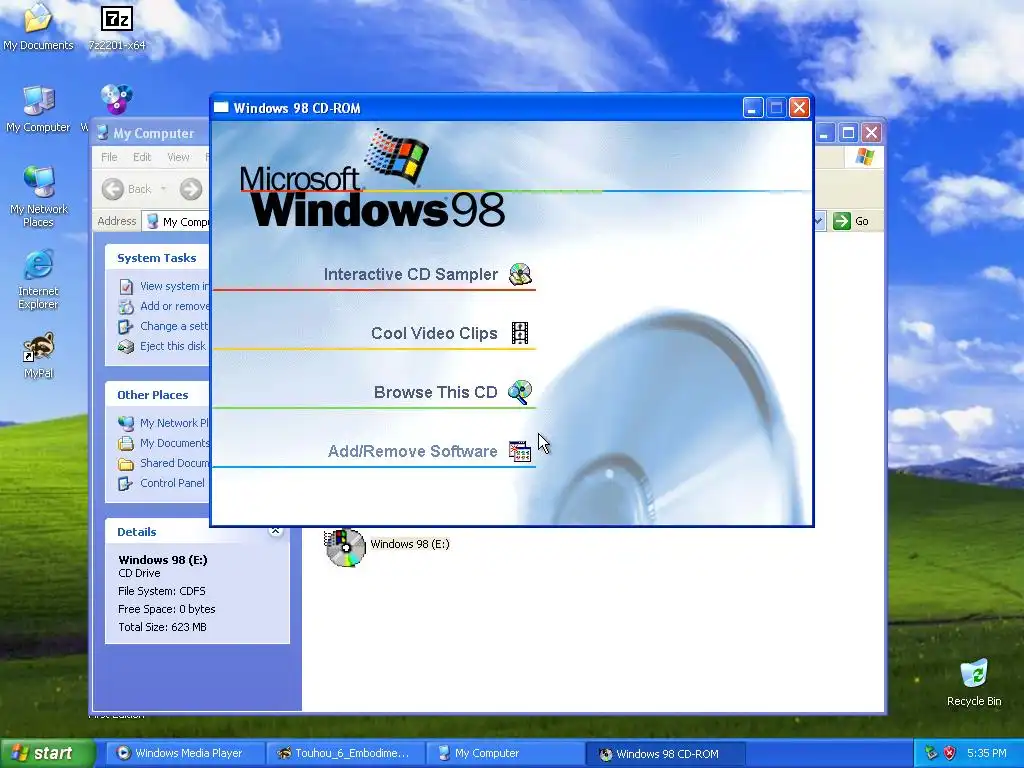Expand the Address bar dropdown

coord(819,221)
